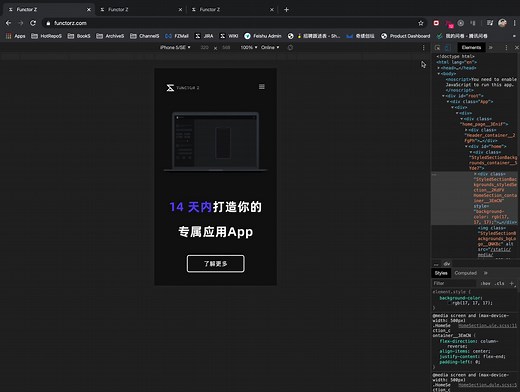
Task: Click the Functor Z logo in the page header
Action: [183, 88]
